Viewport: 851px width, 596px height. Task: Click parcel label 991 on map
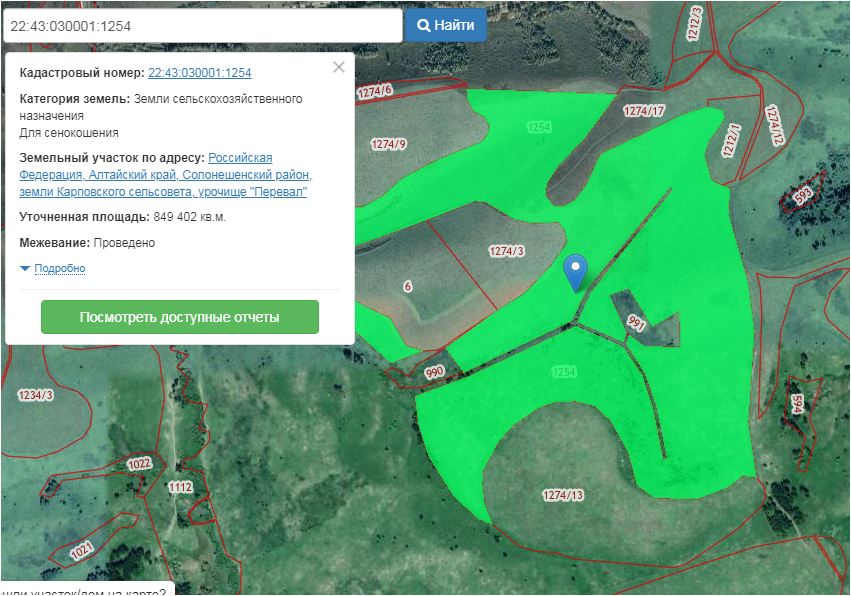tap(636, 322)
